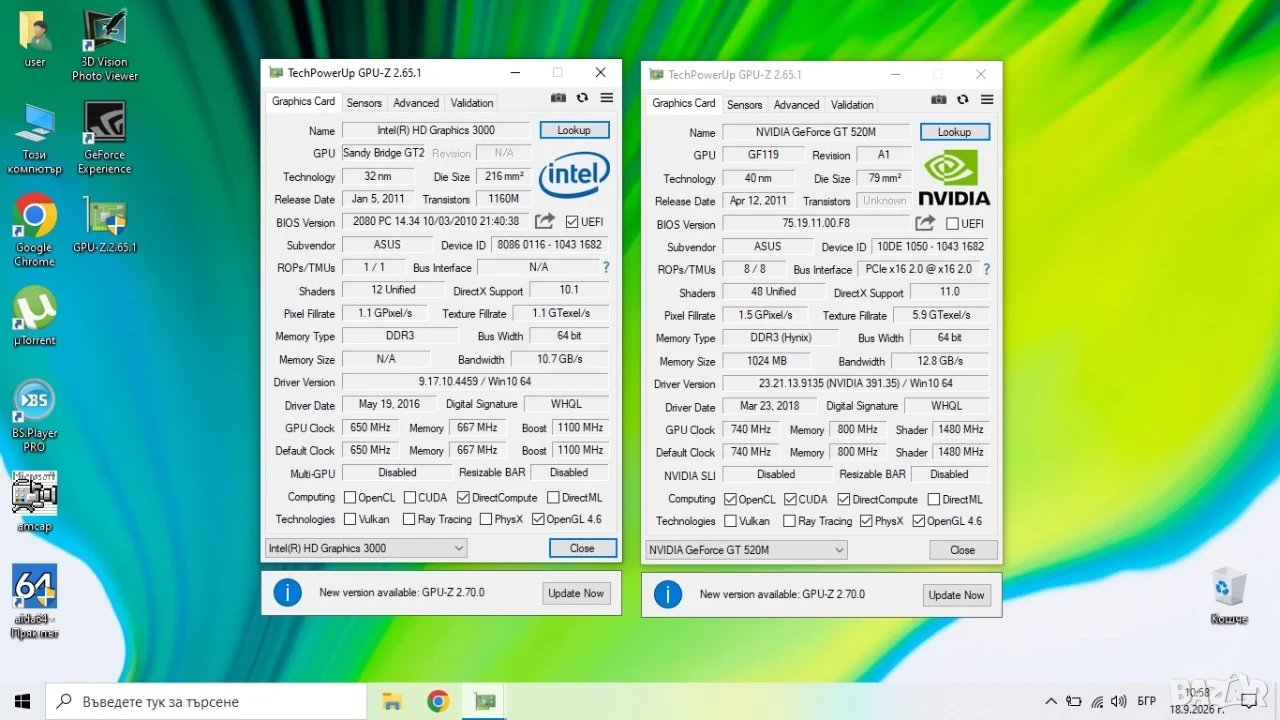Viewport: 1280px width, 720px height.
Task: Switch to Sensors tab in Intel GPU-Z window
Action: [x=364, y=103]
